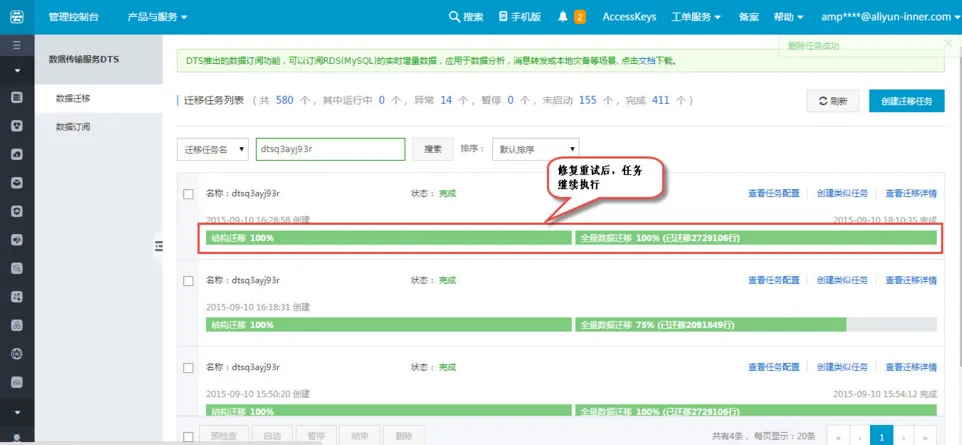Select checkbox for task created 16:28:58
This screenshot has width=962, height=445.
(188, 194)
